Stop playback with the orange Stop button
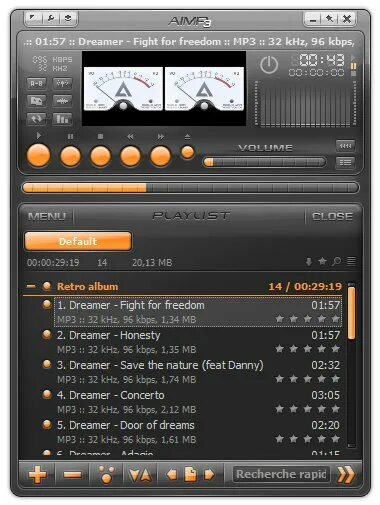Viewport: 380px width, 505px height. [x=100, y=156]
